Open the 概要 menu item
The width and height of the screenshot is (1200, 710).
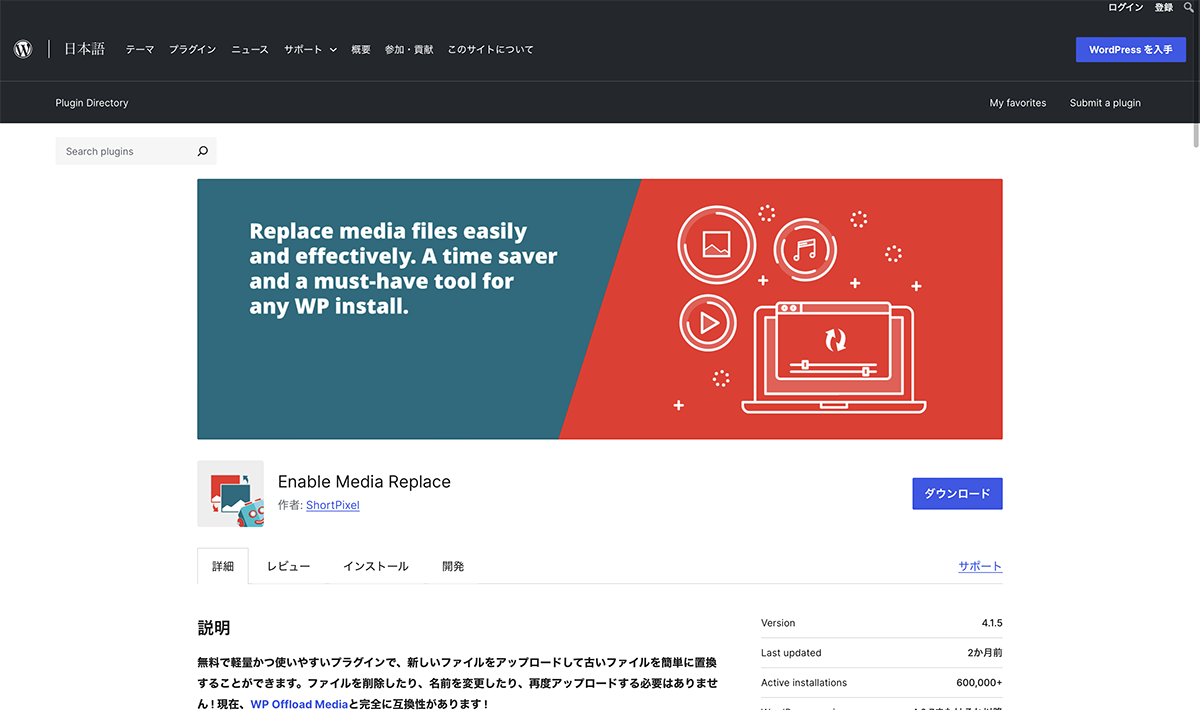point(361,50)
